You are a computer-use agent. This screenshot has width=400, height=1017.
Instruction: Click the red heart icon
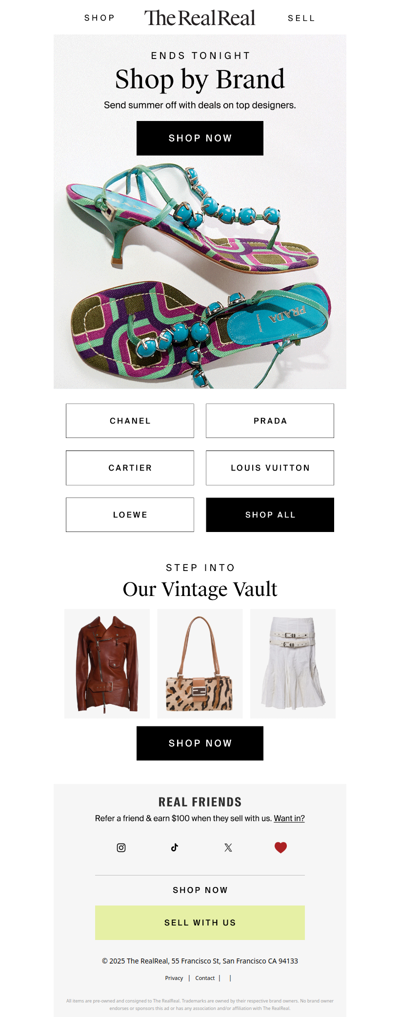click(280, 847)
